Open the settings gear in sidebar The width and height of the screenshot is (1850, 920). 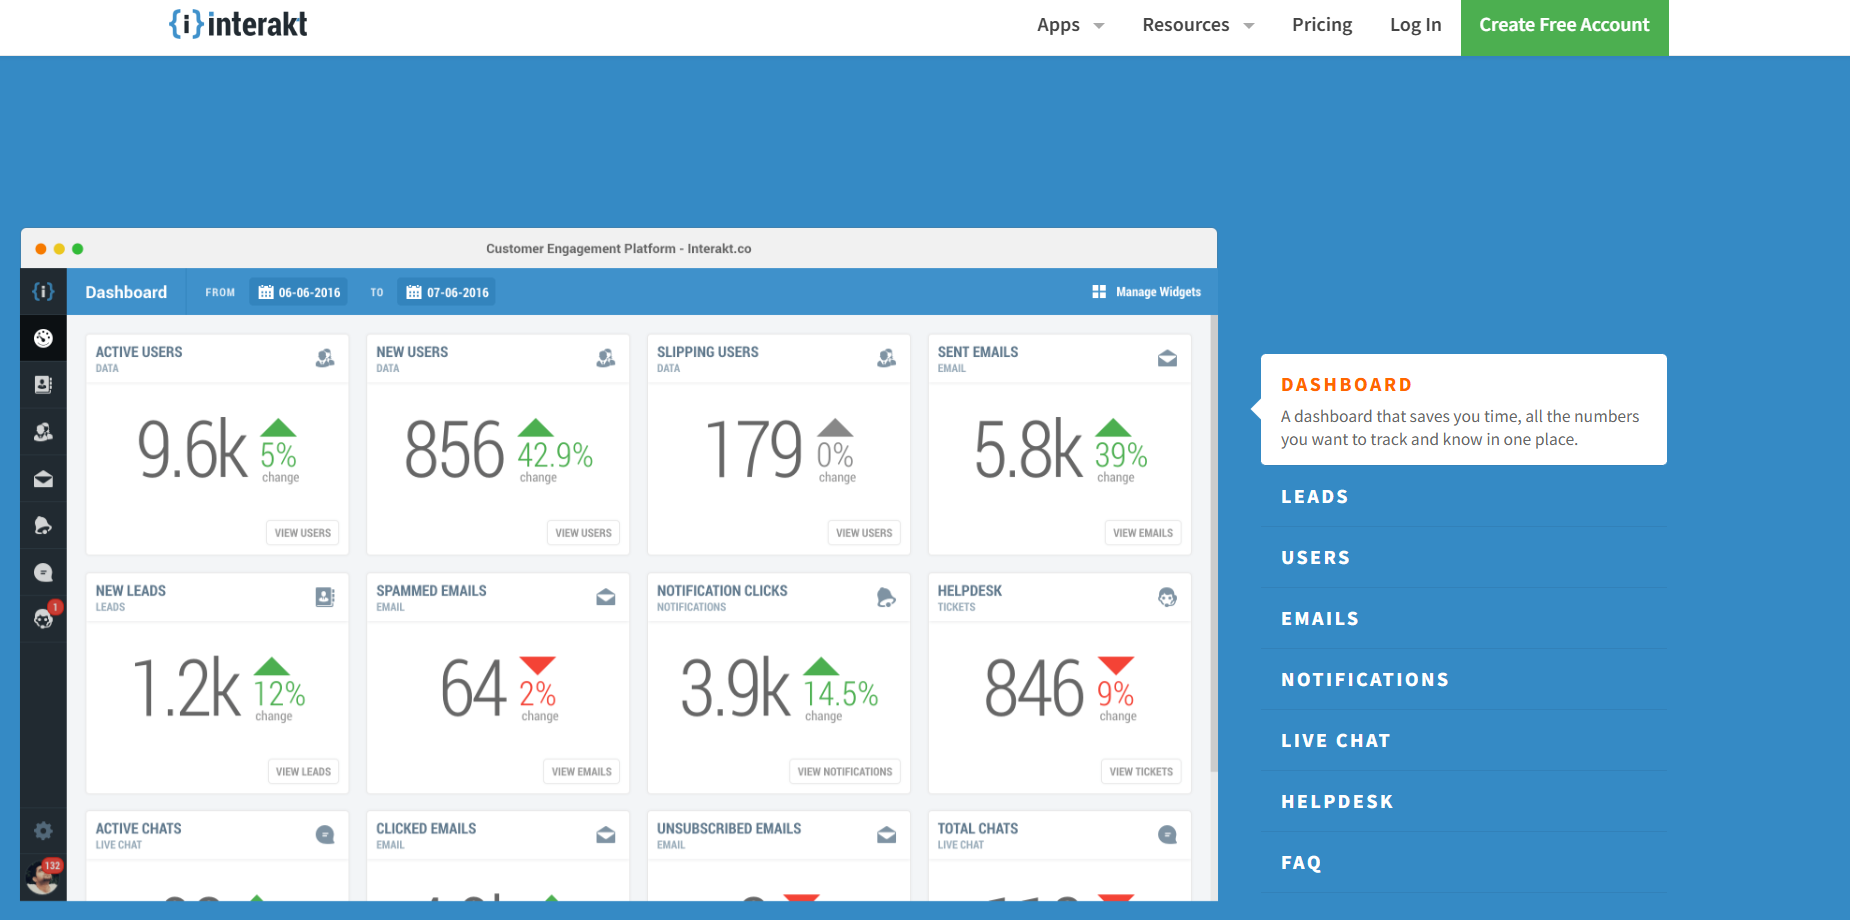pos(43,830)
